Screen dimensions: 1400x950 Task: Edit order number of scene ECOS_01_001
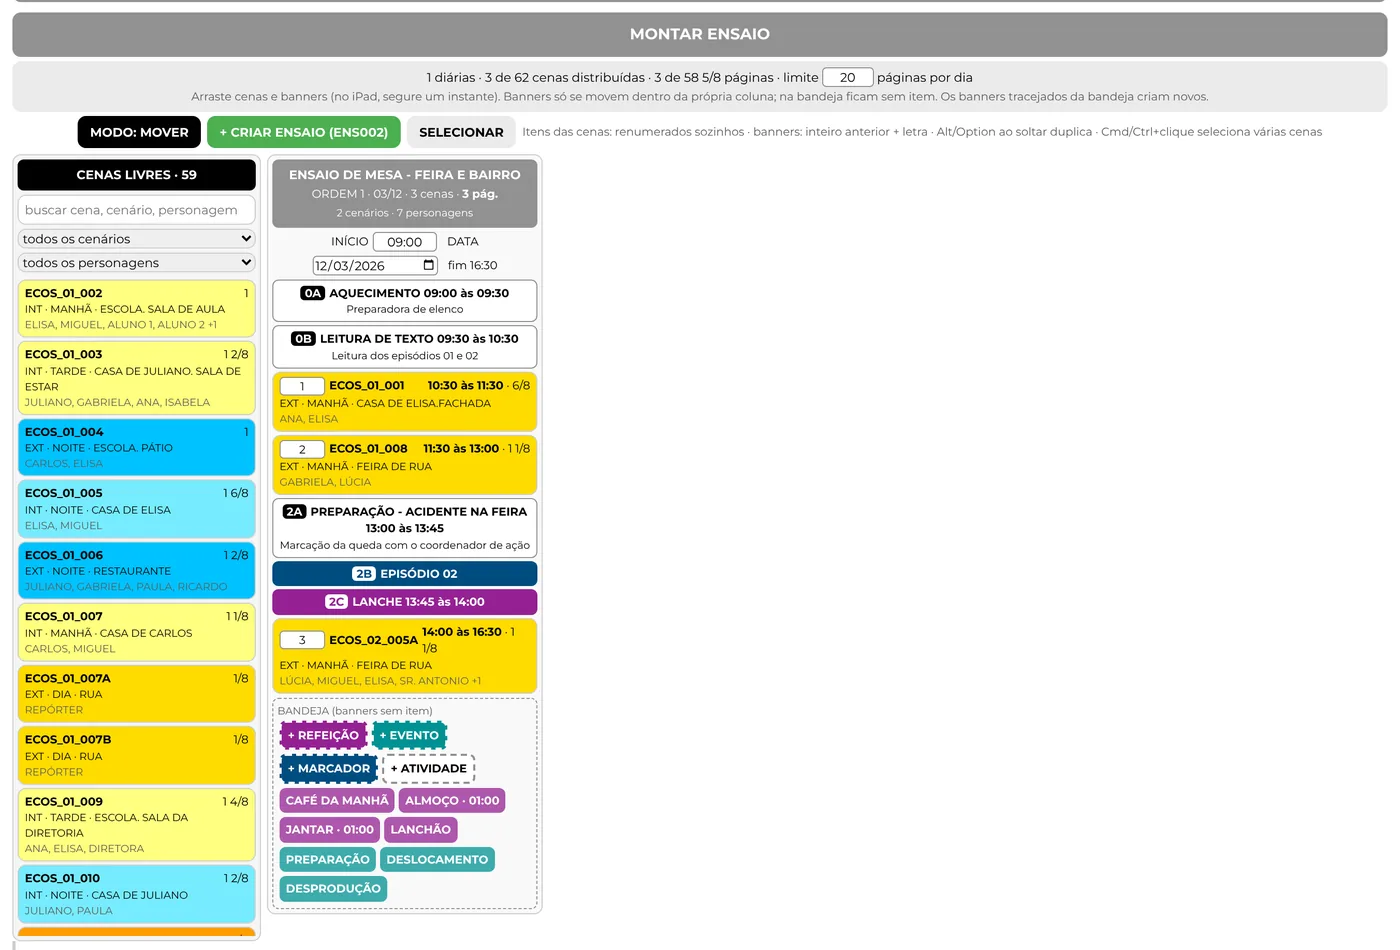[302, 386]
